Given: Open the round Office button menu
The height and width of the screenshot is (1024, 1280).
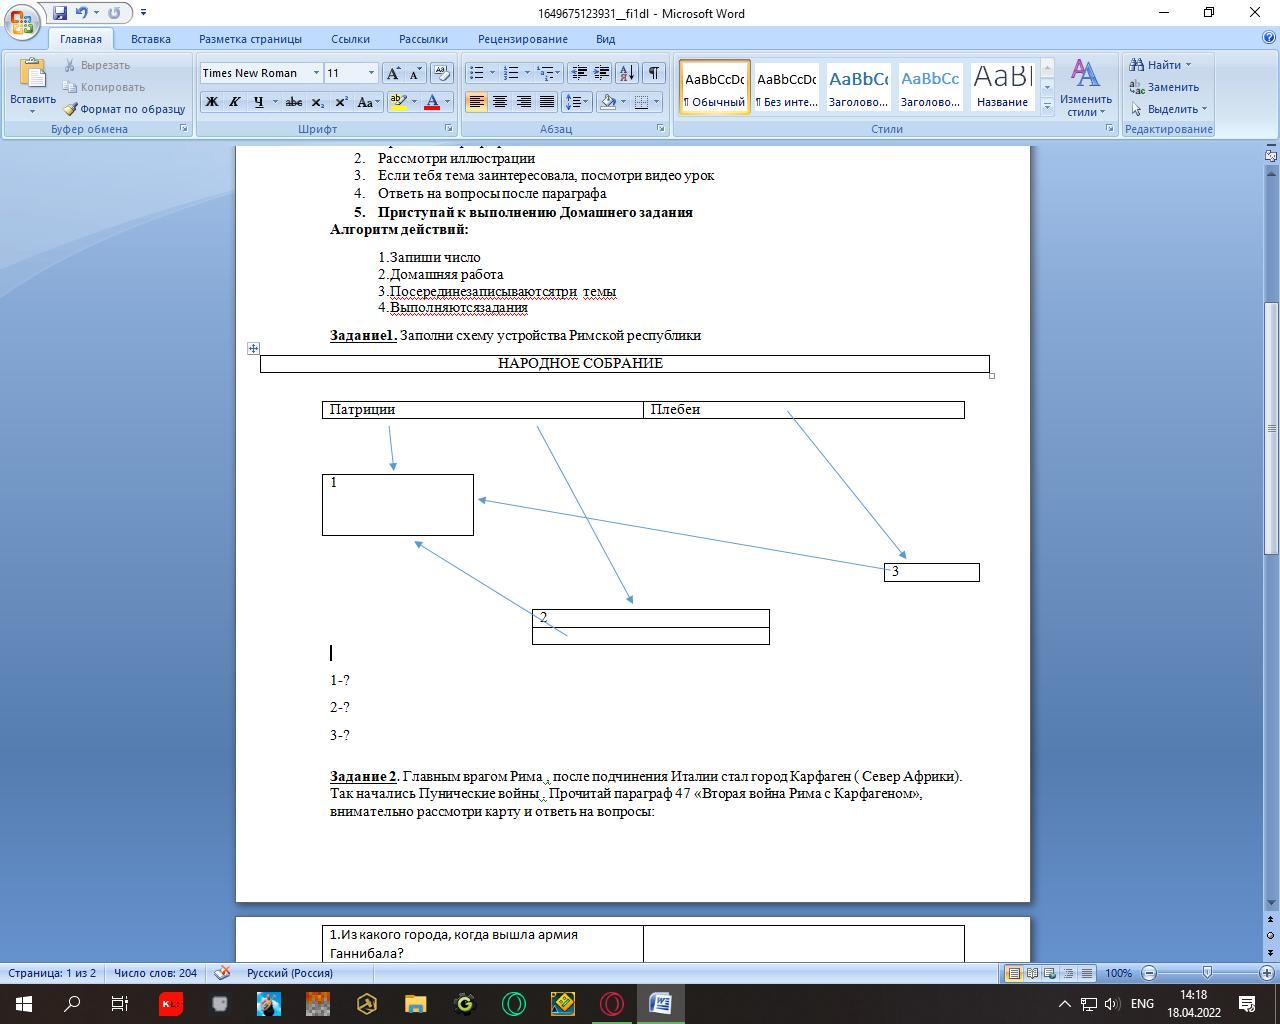Looking at the screenshot, I should click(22, 20).
